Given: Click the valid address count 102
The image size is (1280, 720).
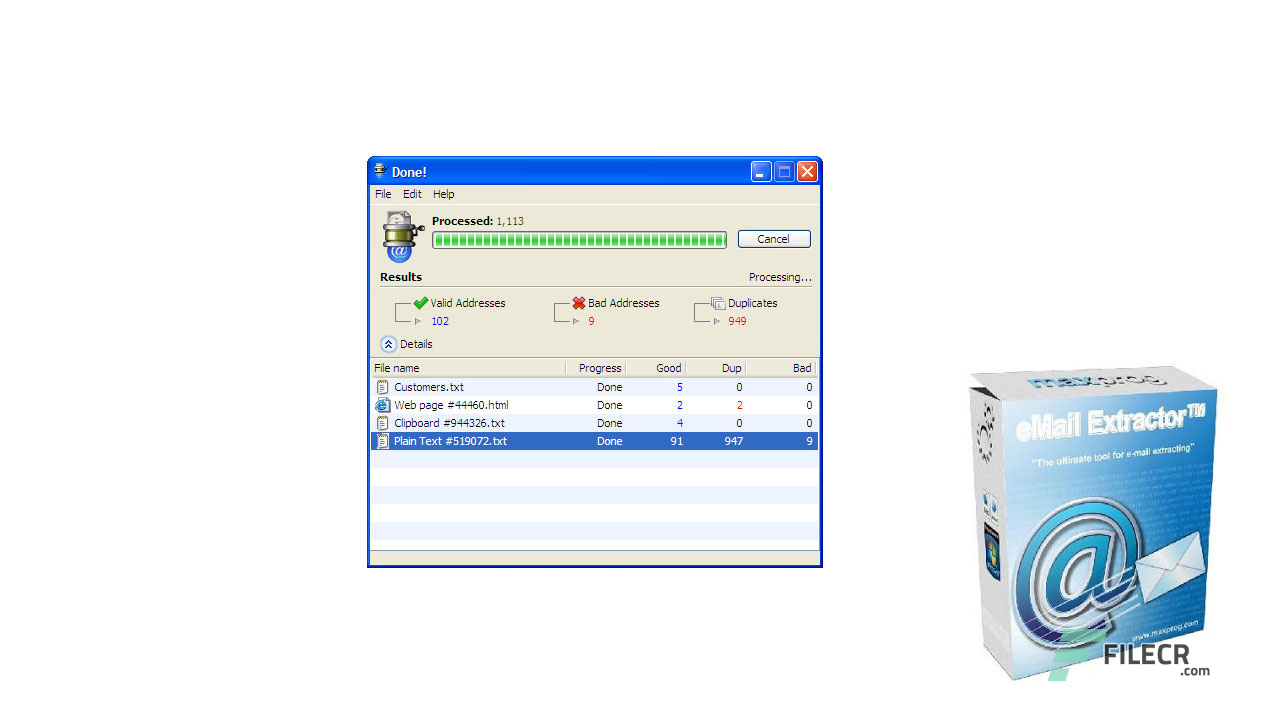Looking at the screenshot, I should [x=440, y=321].
